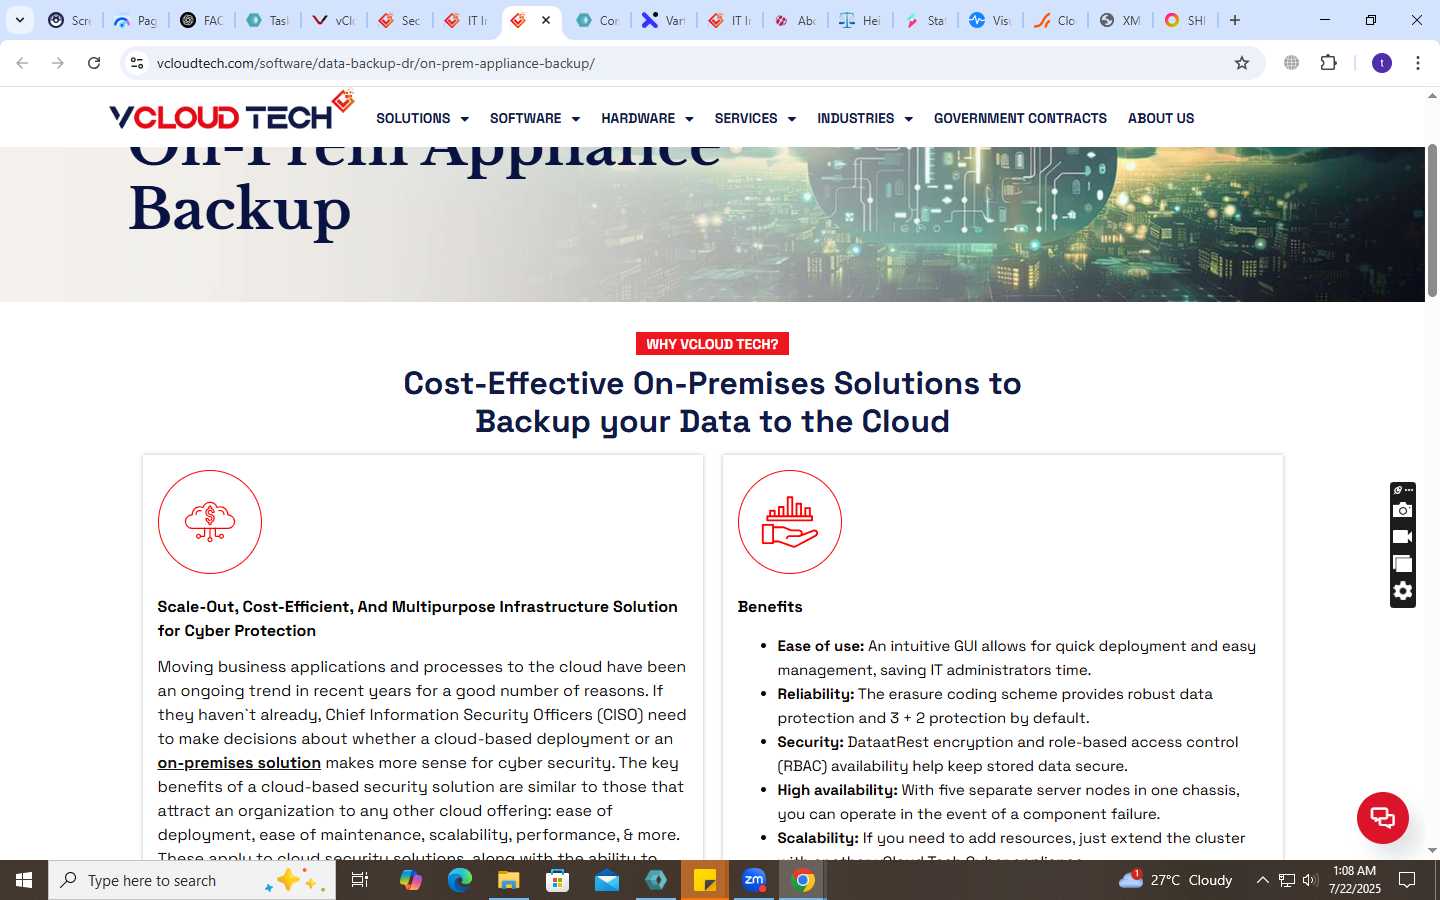The height and width of the screenshot is (900, 1440).
Task: Click the Windows taskbar search box
Action: point(192,880)
